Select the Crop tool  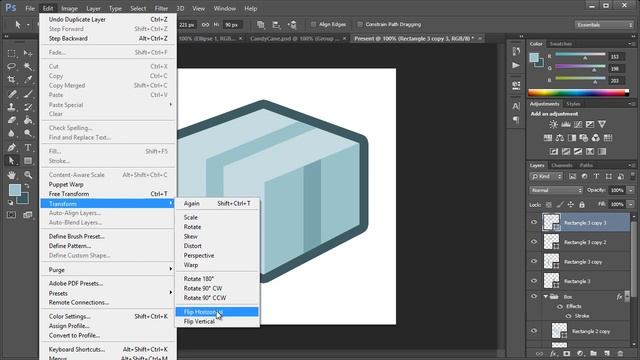[x=11, y=80]
